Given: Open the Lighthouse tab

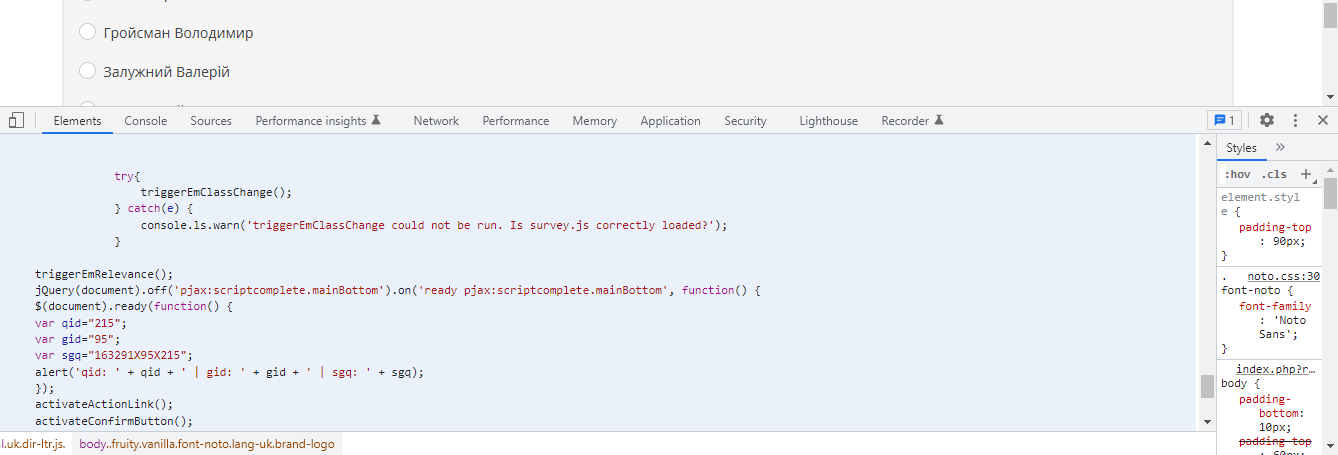Looking at the screenshot, I should pyautogui.click(x=828, y=121).
